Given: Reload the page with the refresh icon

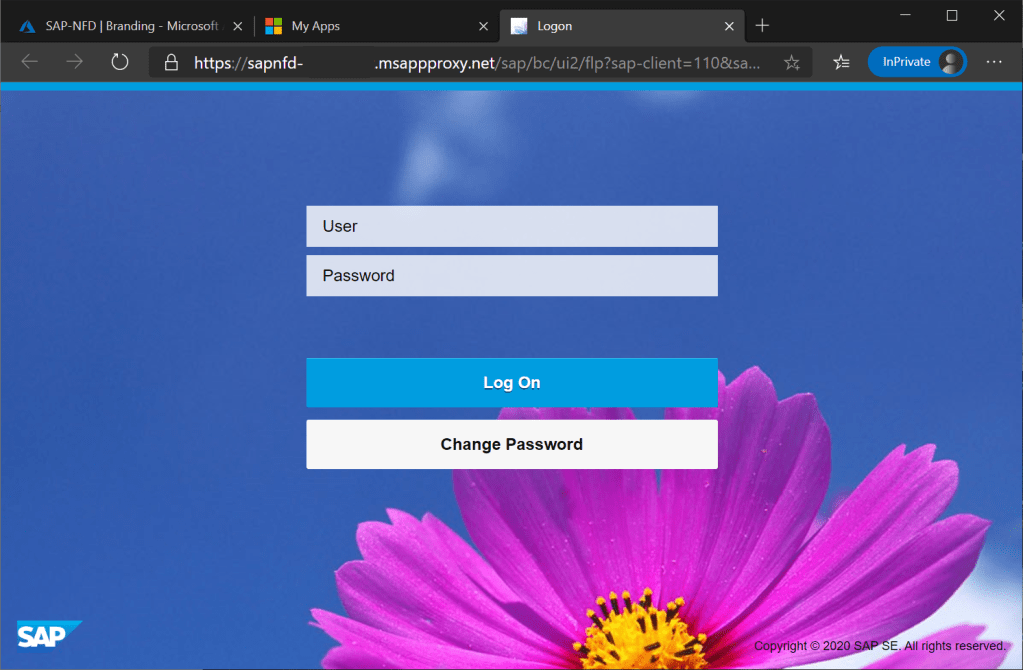Looking at the screenshot, I should coord(120,62).
